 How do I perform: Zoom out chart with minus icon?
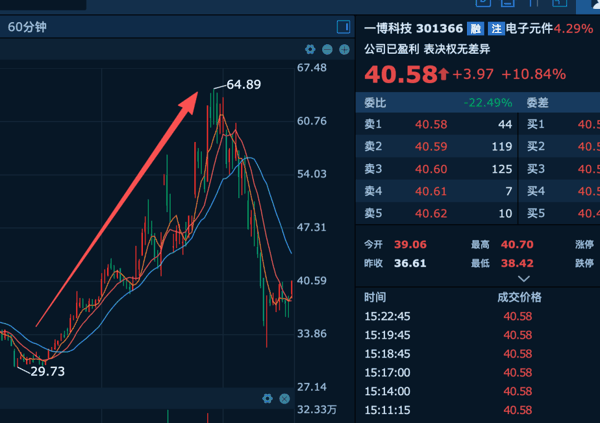pyautogui.click(x=327, y=49)
